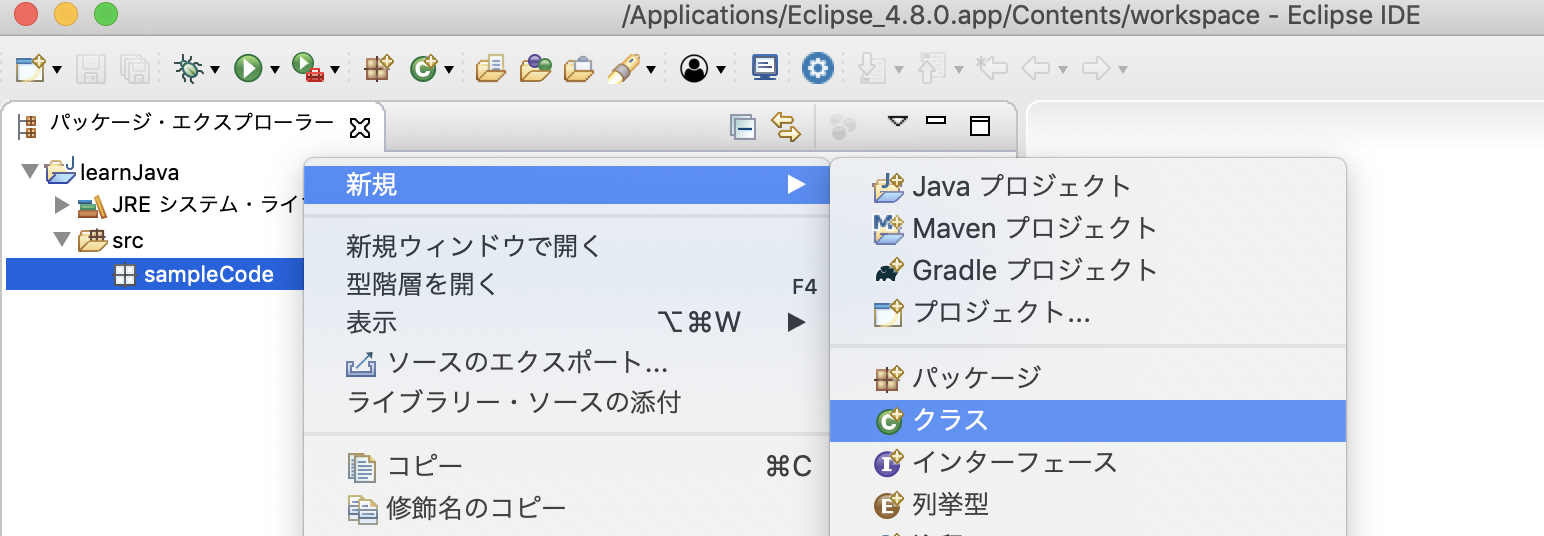Select the sampleCode package

(x=193, y=274)
